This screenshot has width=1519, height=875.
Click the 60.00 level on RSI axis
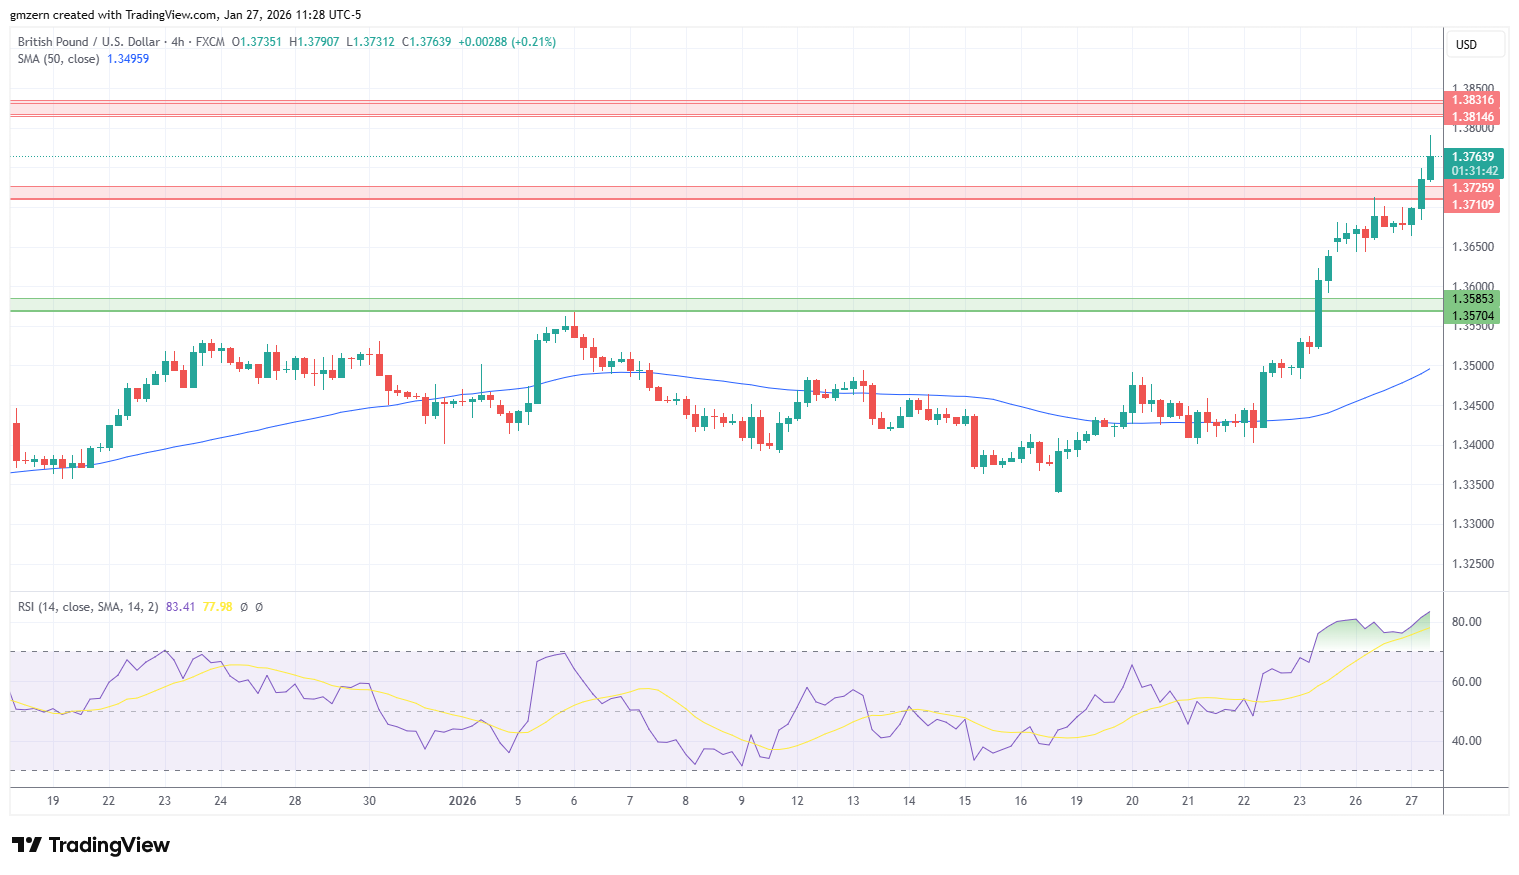pos(1466,682)
